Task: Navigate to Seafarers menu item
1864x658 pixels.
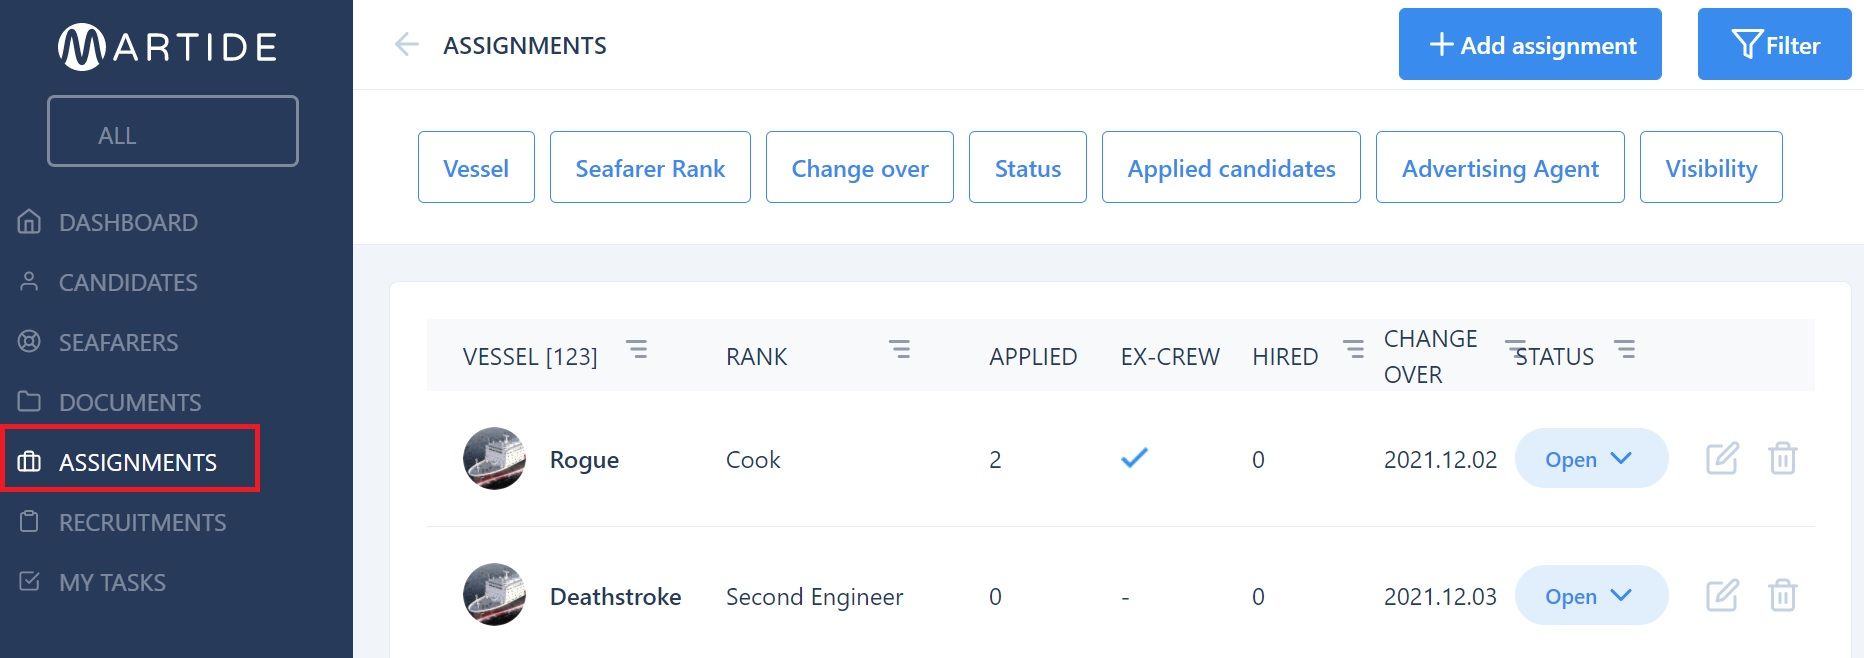Action: tap(118, 342)
